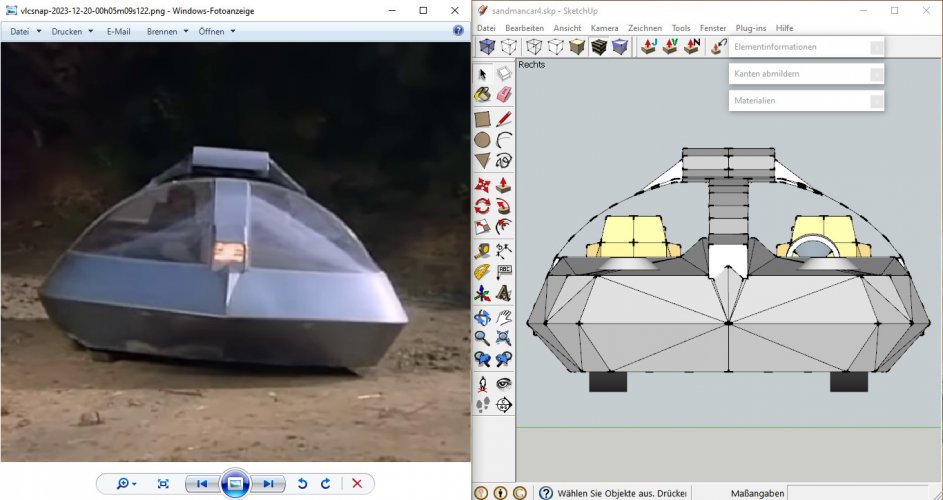
Task: Pick the Scale tool
Action: coord(482,227)
